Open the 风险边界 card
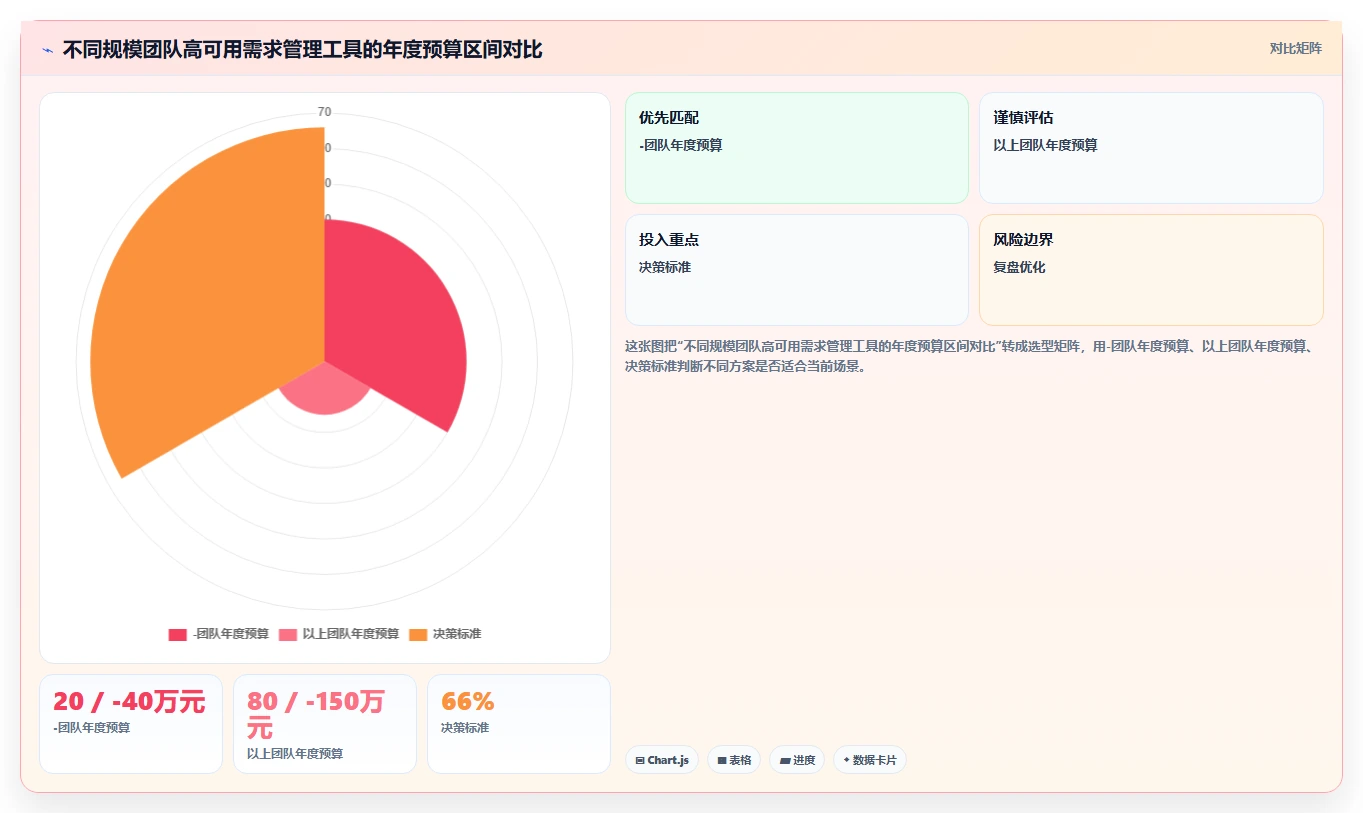Screen dimensions: 1363x813 click(1151, 270)
